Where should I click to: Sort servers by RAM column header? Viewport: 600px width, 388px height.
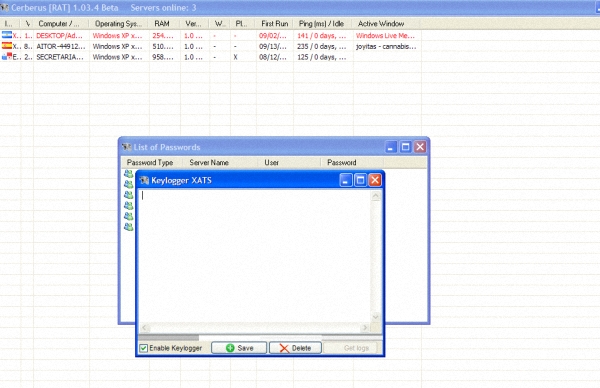point(164,24)
